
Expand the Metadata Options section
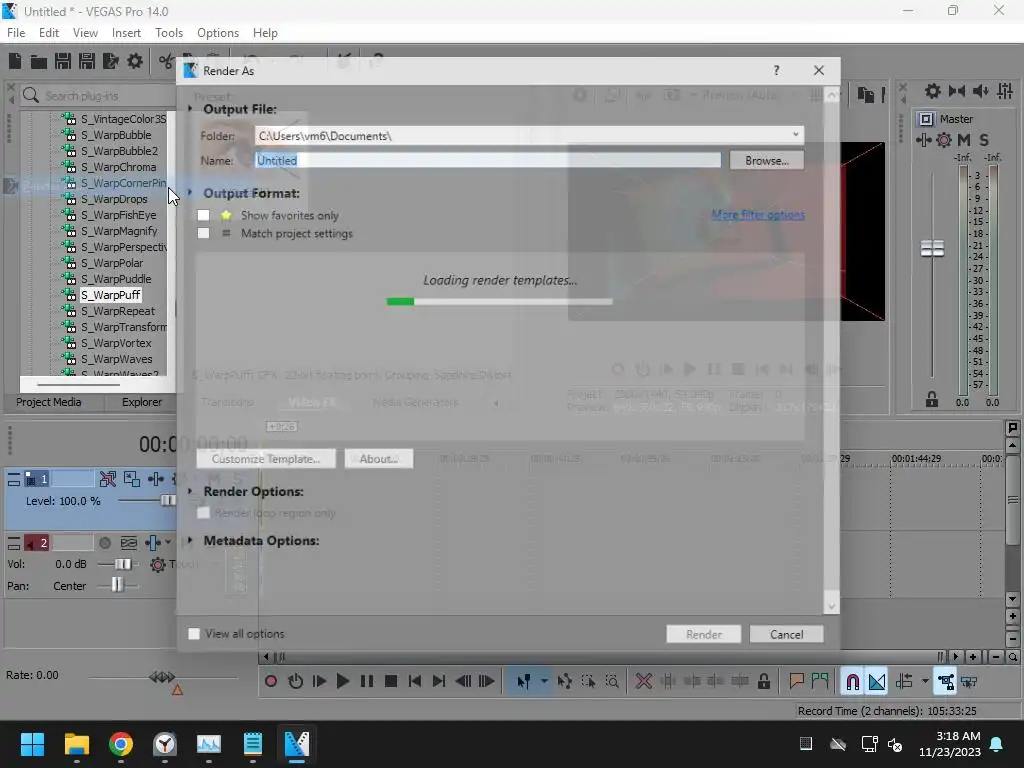point(190,540)
